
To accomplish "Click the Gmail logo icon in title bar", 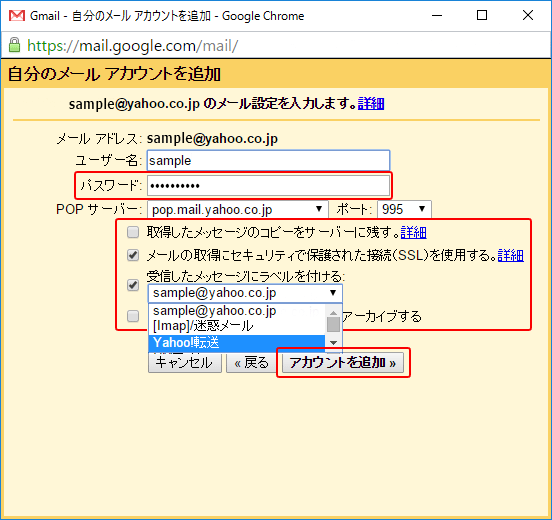I will point(17,16).
